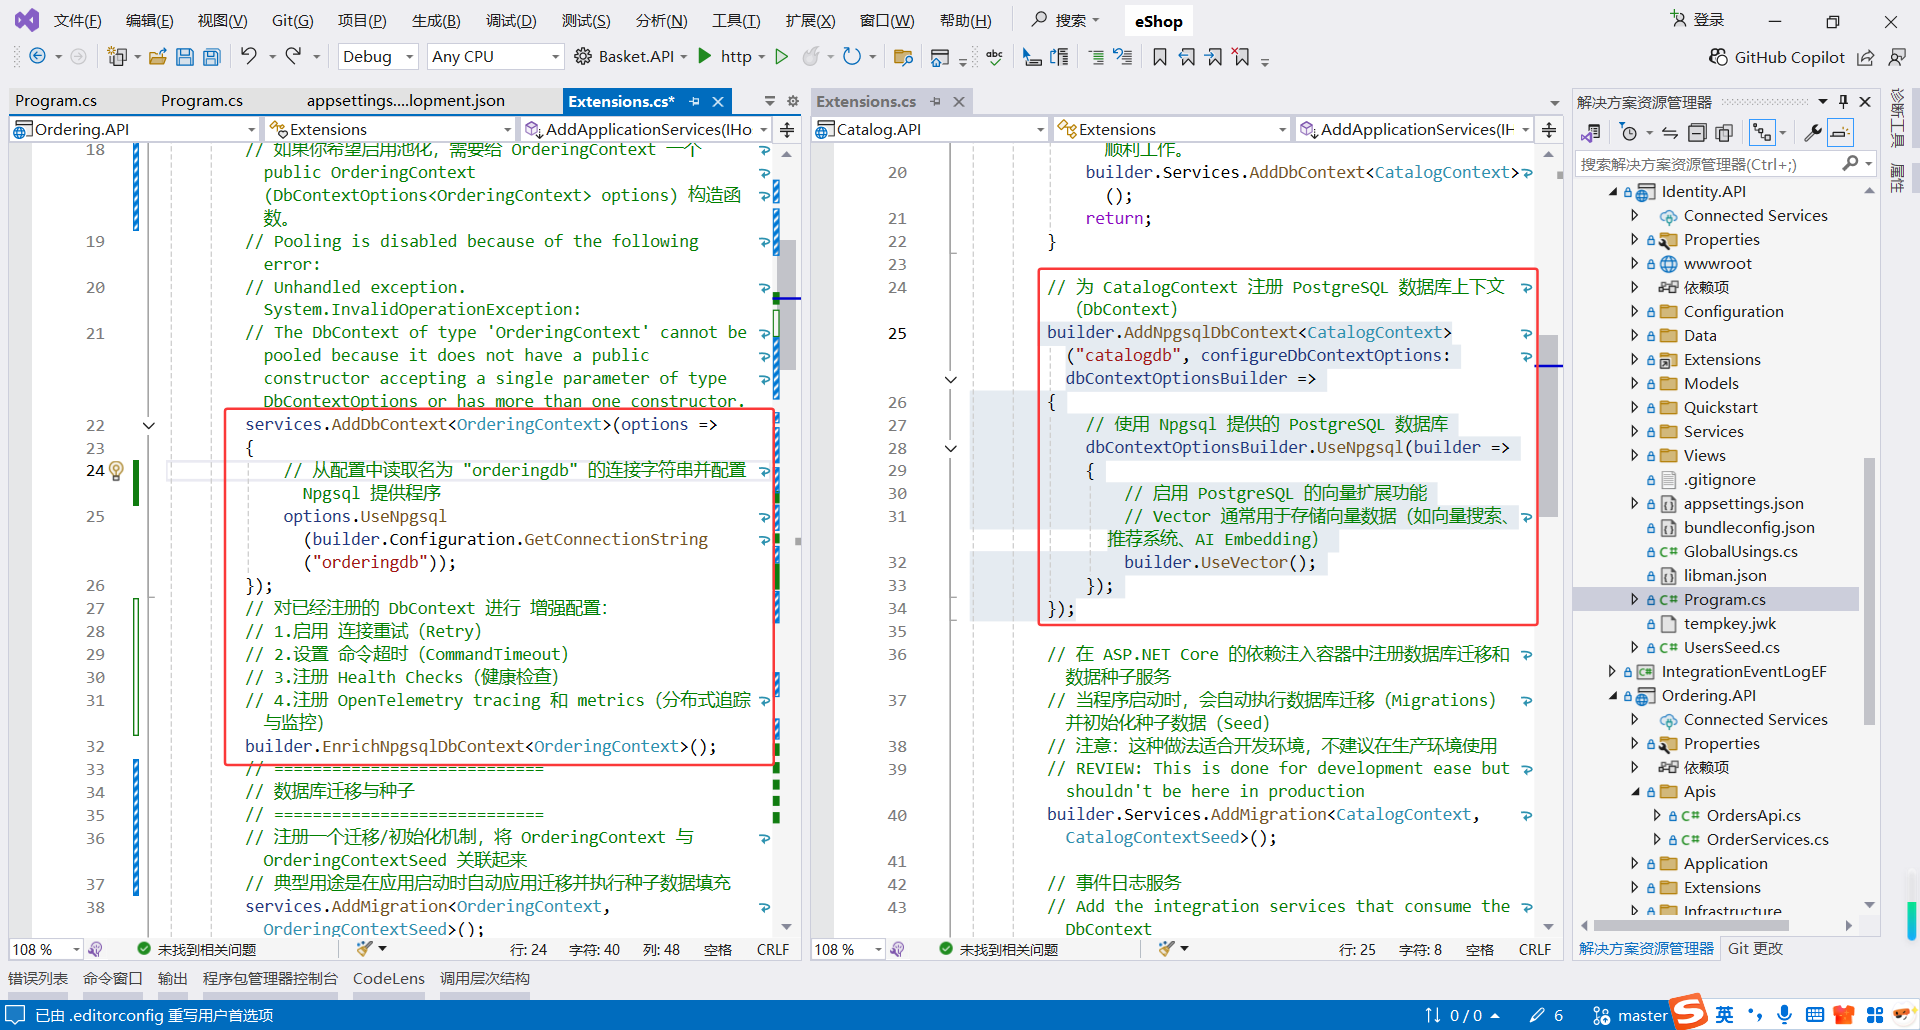Click the left editor vertical scrollbar thumb
Screen dimensions: 1920x1030
pos(787,305)
